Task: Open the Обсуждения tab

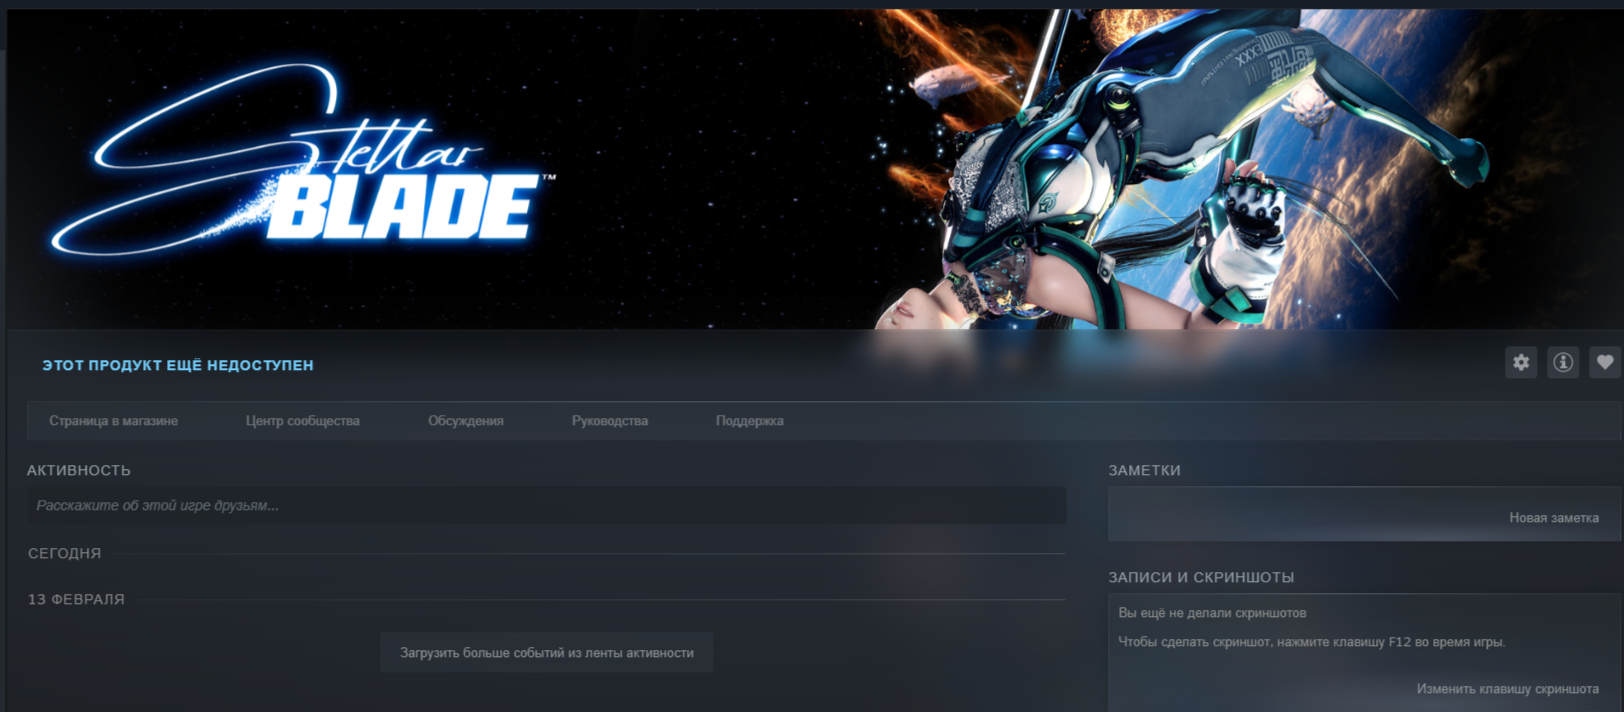Action: tap(466, 421)
